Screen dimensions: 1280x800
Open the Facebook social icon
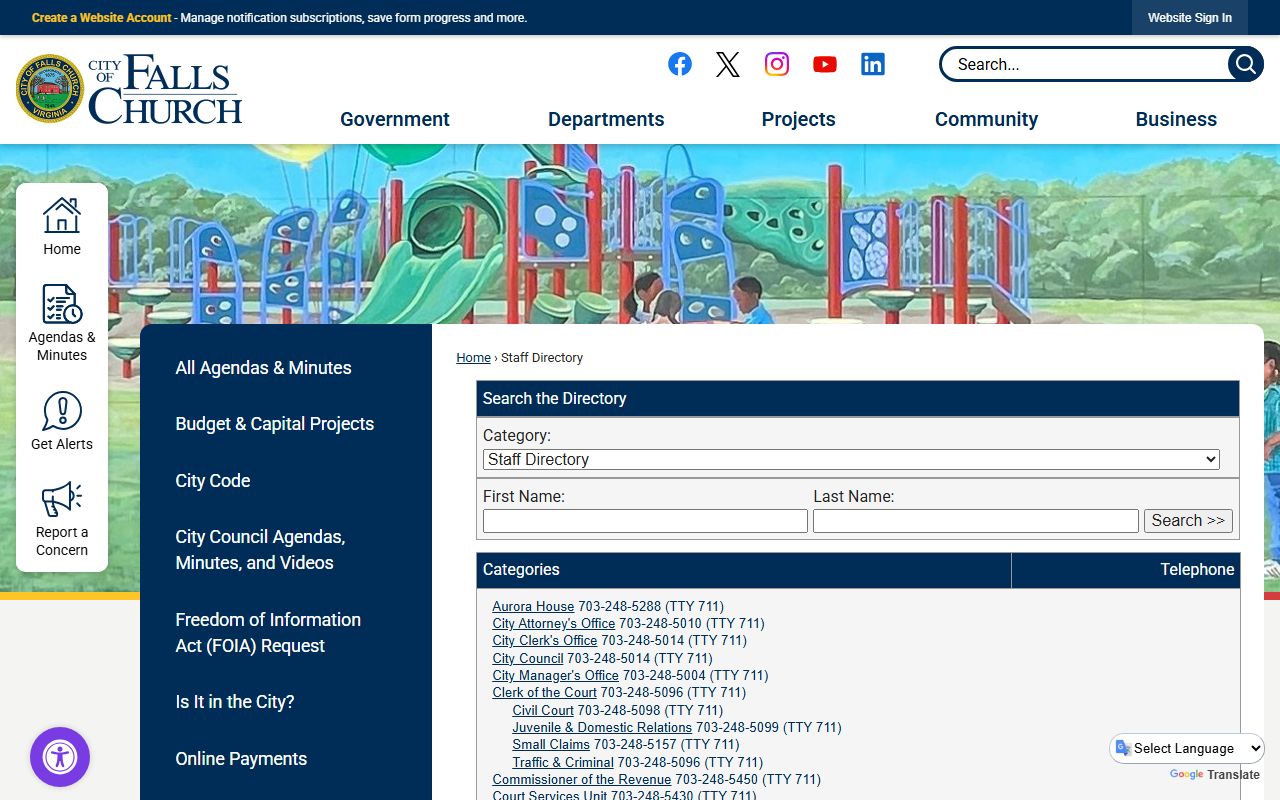tap(680, 64)
